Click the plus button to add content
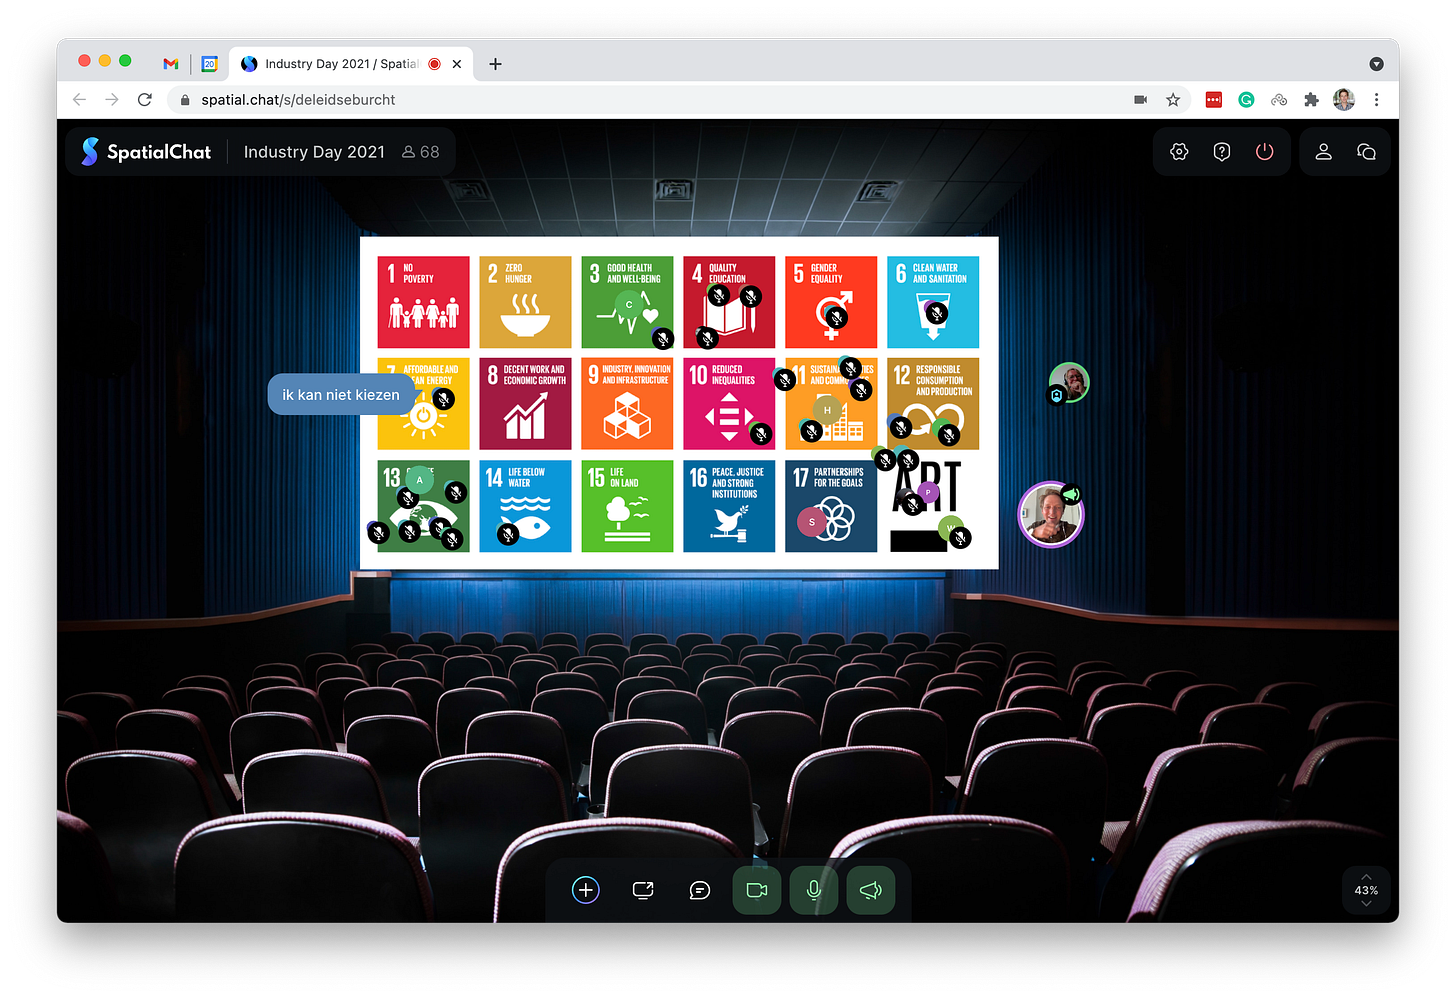The image size is (1456, 998). [x=586, y=890]
